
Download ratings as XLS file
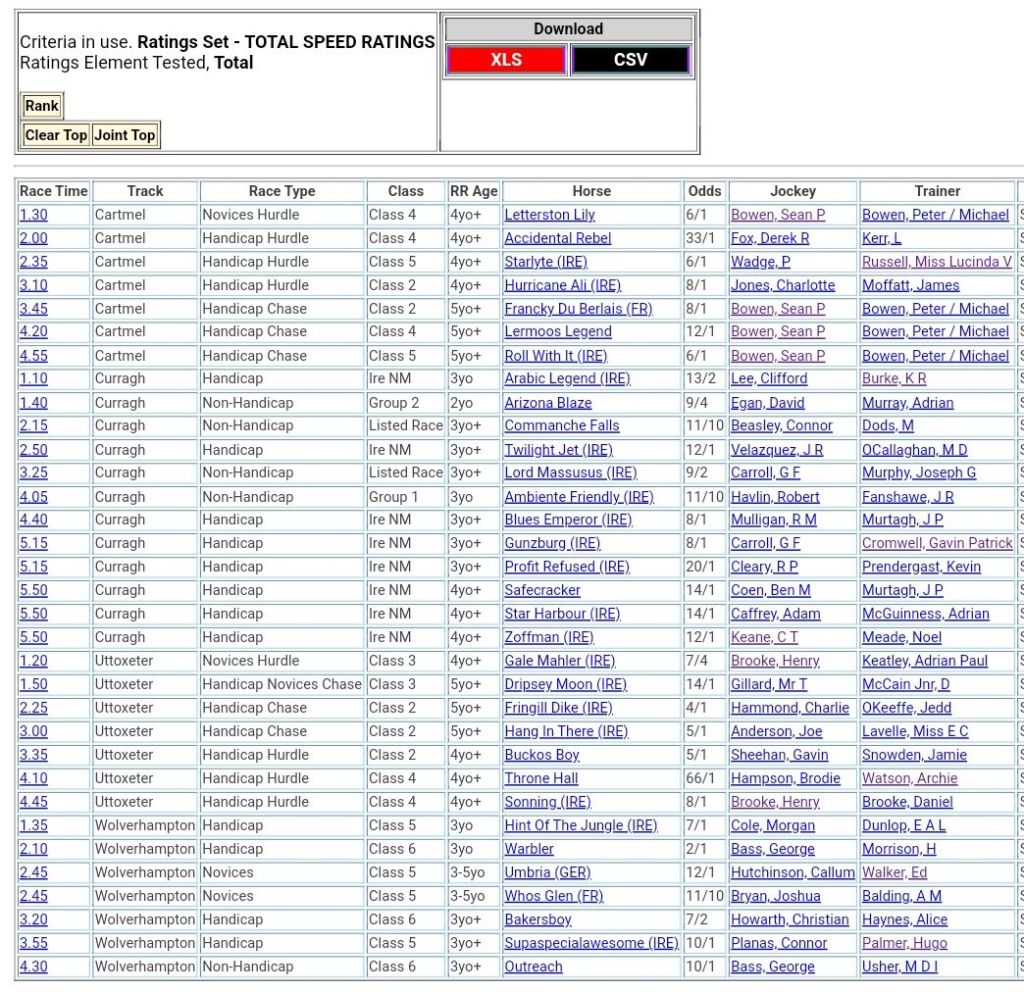pos(506,60)
